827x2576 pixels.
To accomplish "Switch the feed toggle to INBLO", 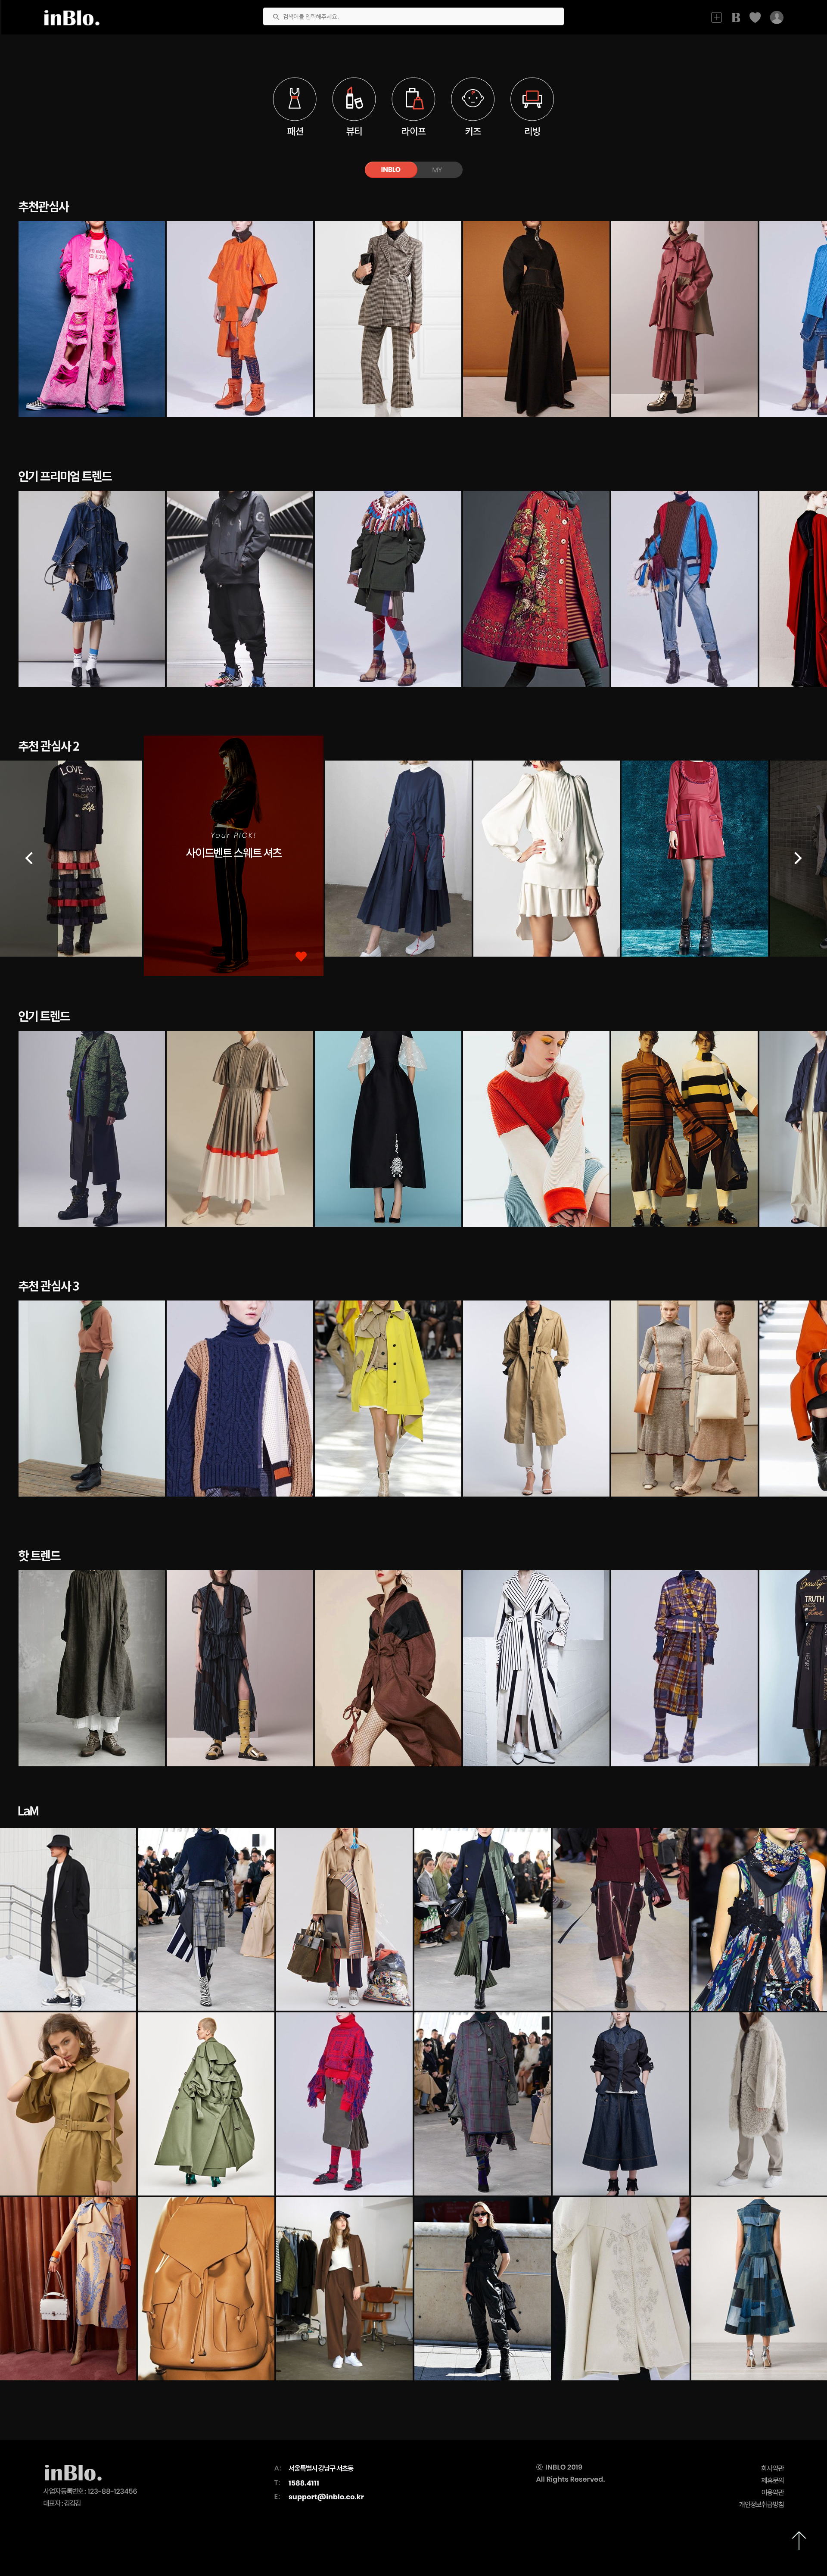I will pyautogui.click(x=391, y=170).
